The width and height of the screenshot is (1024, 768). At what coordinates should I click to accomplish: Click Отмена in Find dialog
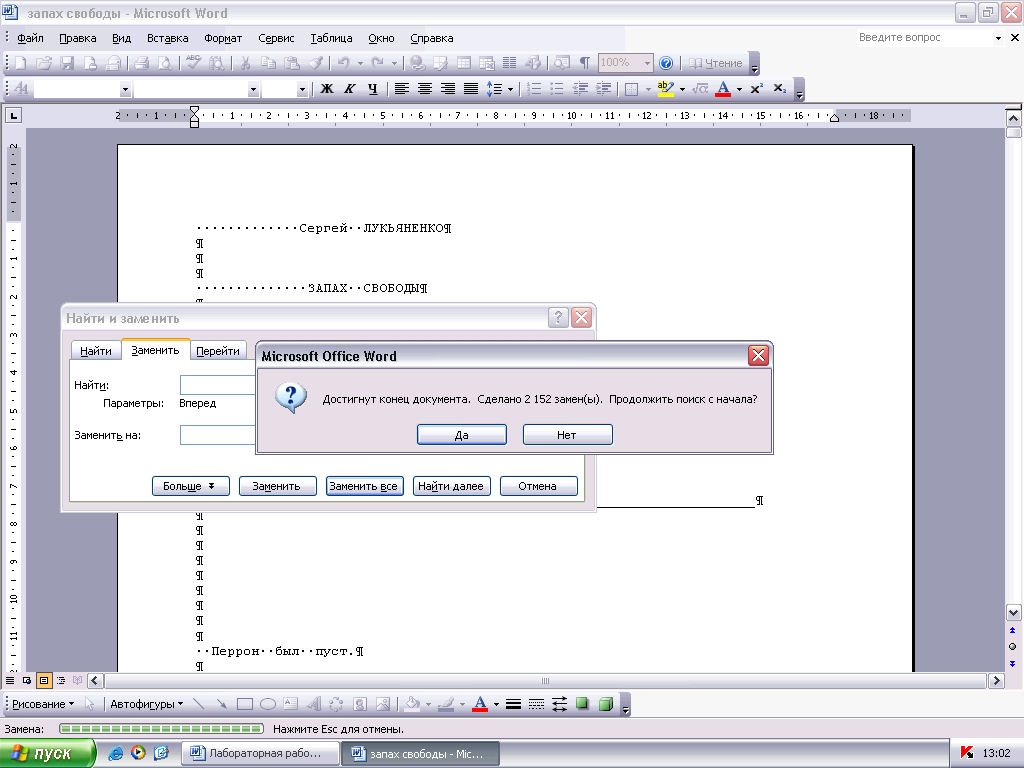click(x=538, y=486)
